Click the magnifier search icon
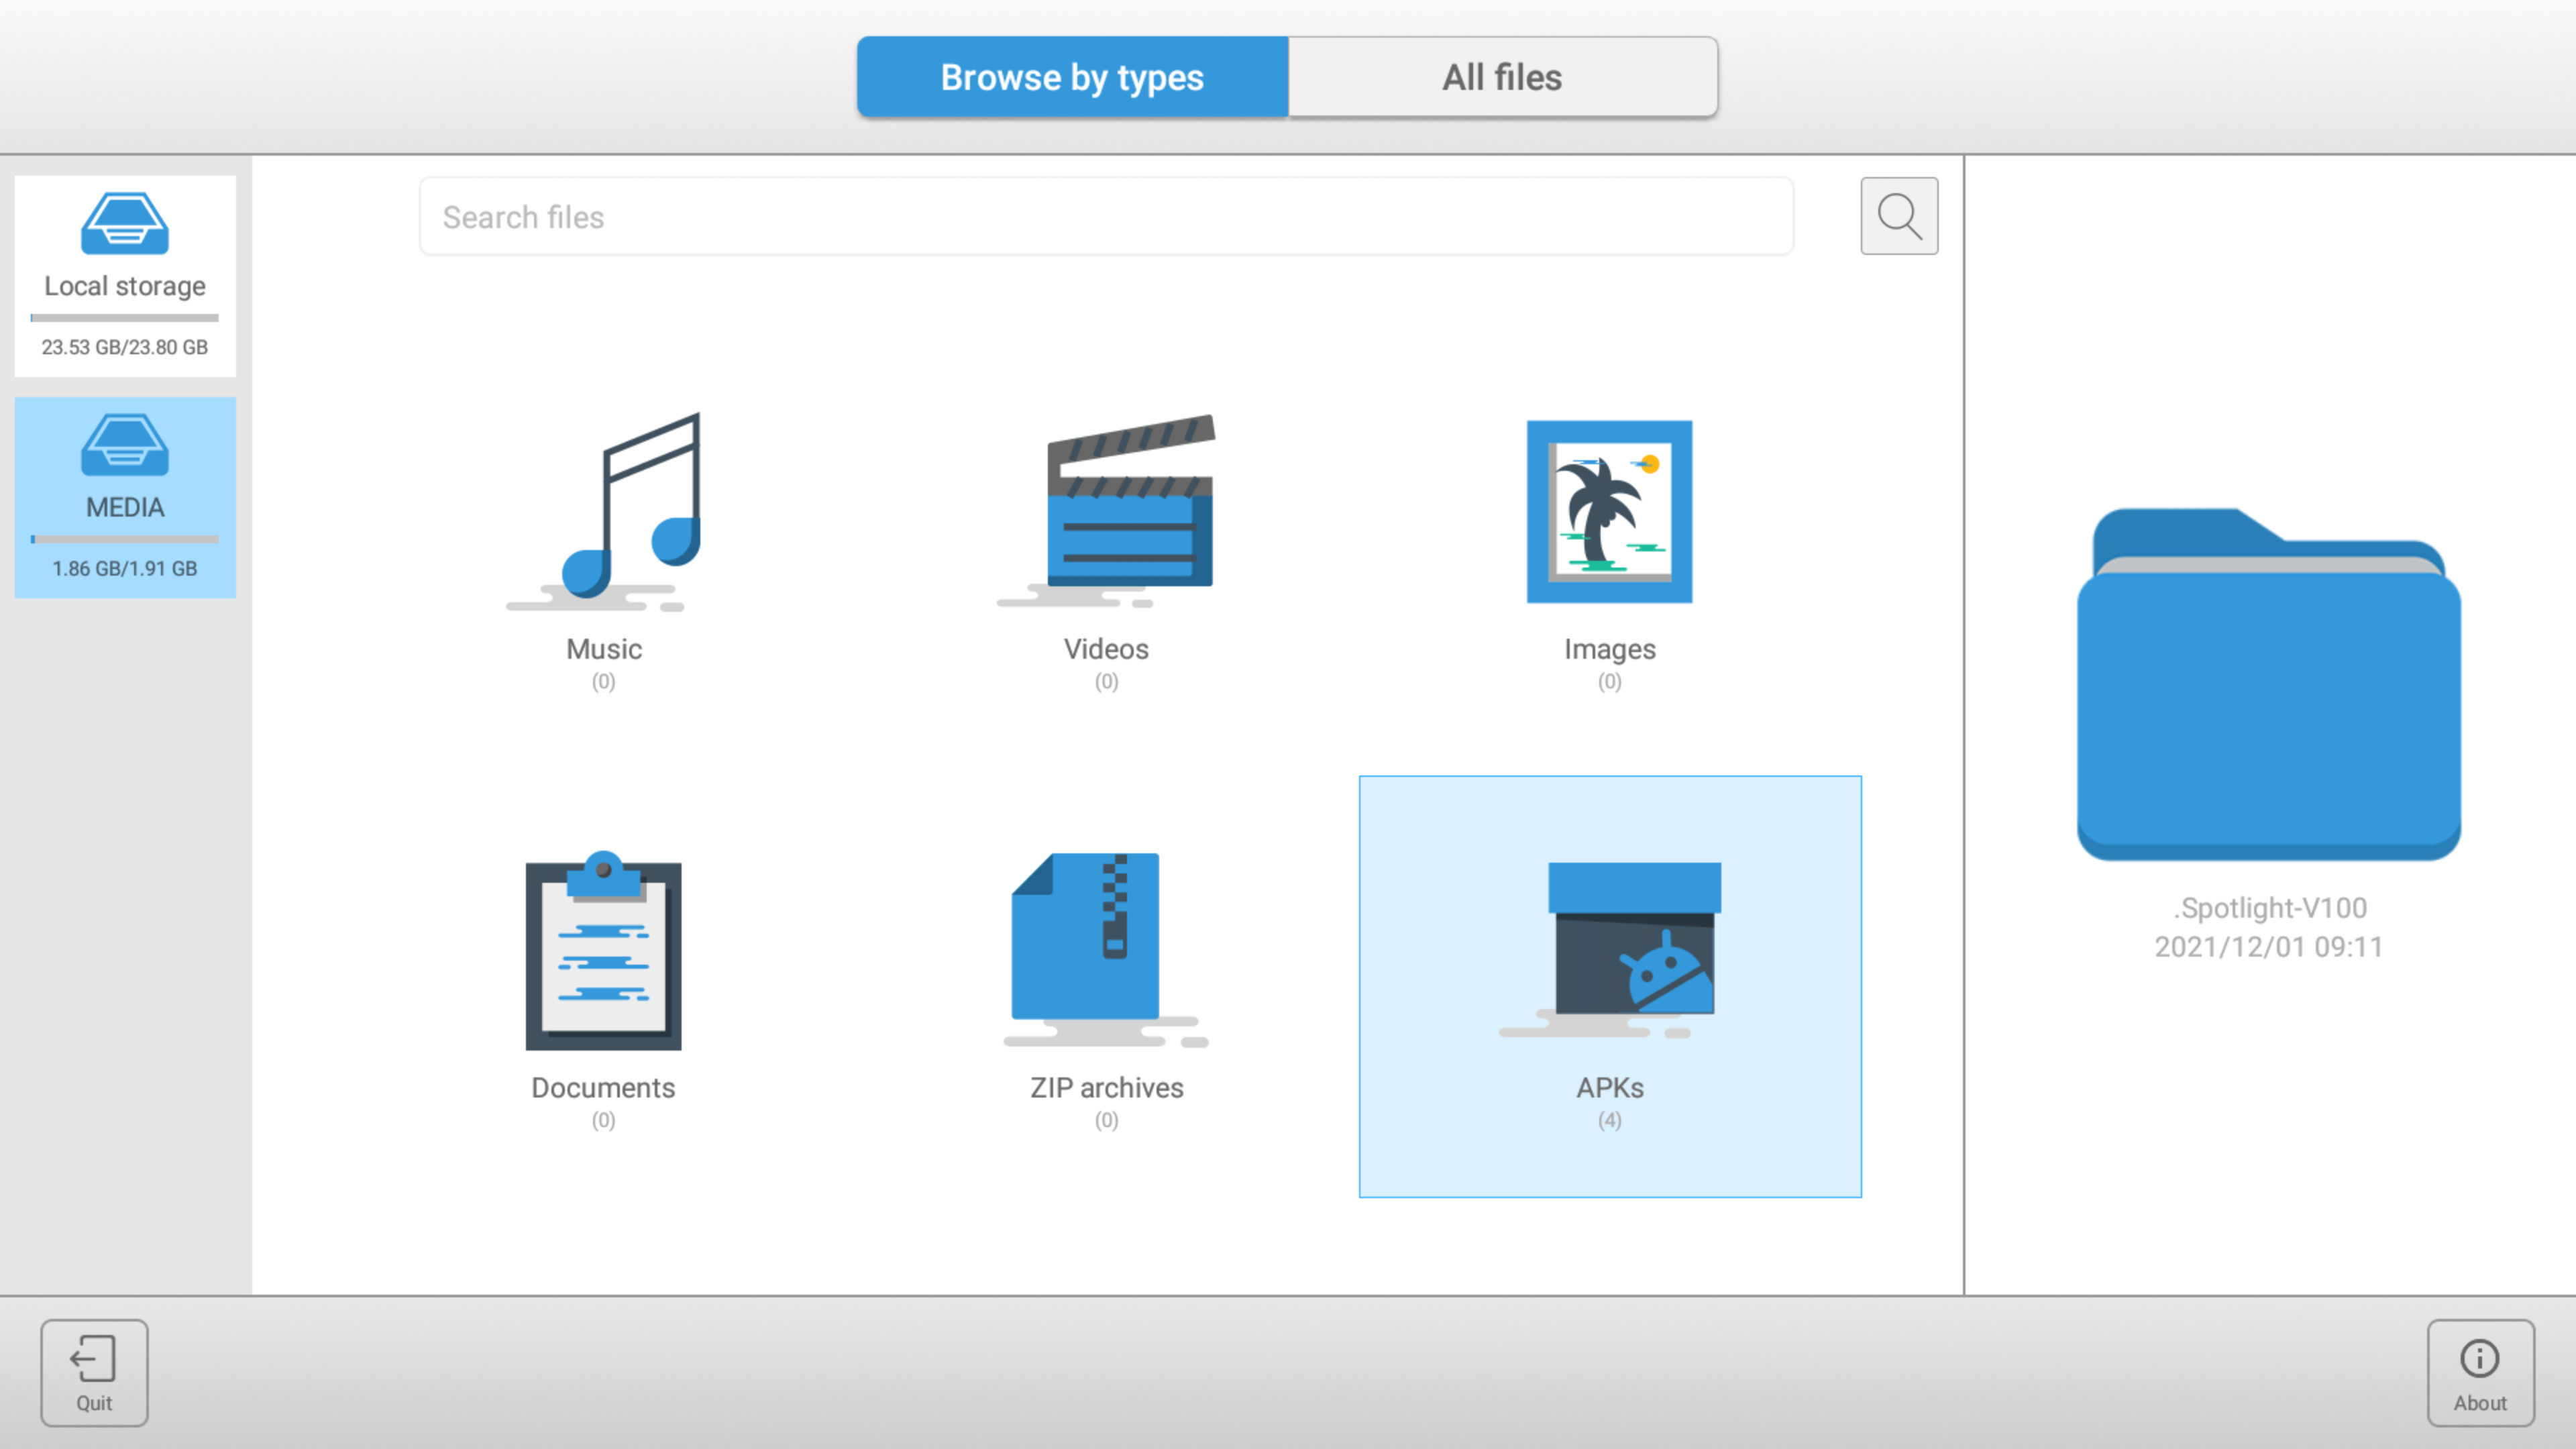 point(1899,216)
